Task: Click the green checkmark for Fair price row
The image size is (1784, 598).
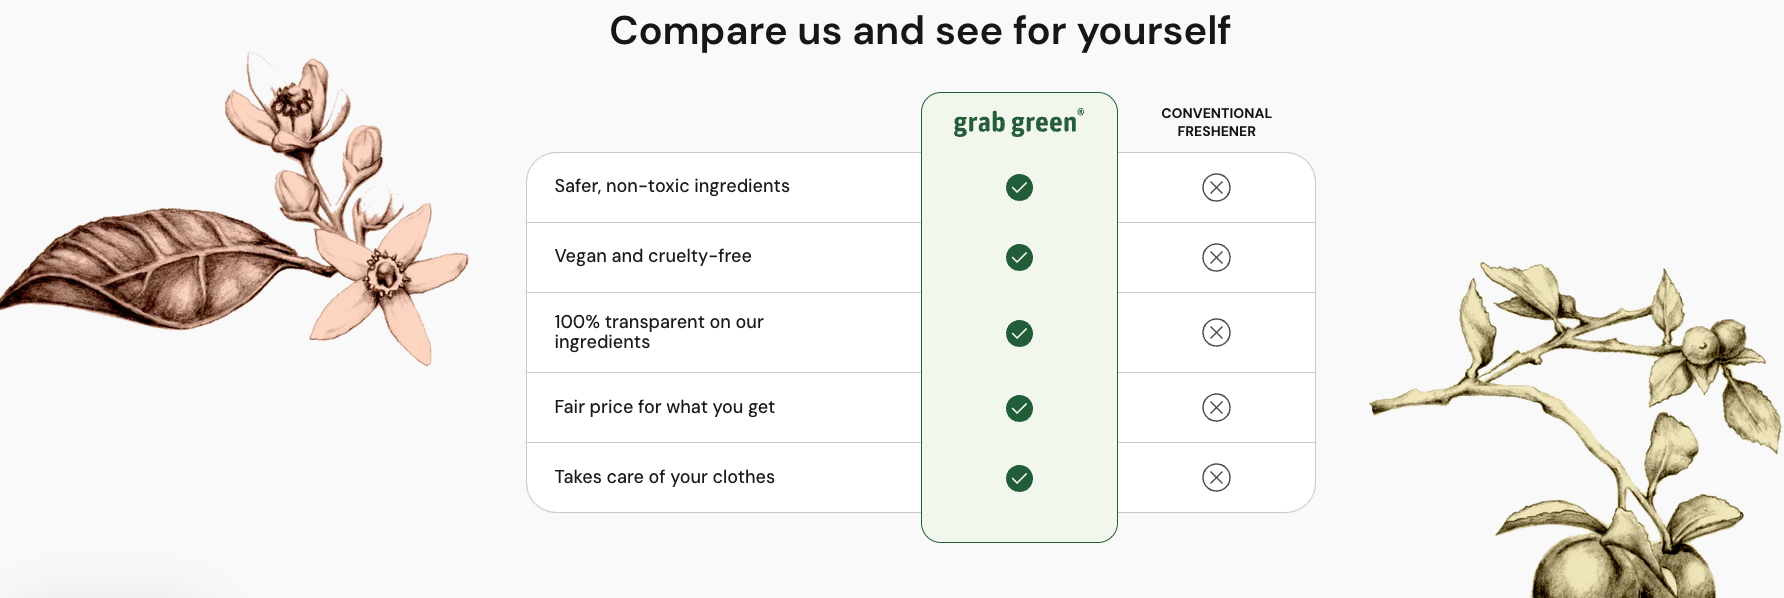Action: pyautogui.click(x=1019, y=408)
